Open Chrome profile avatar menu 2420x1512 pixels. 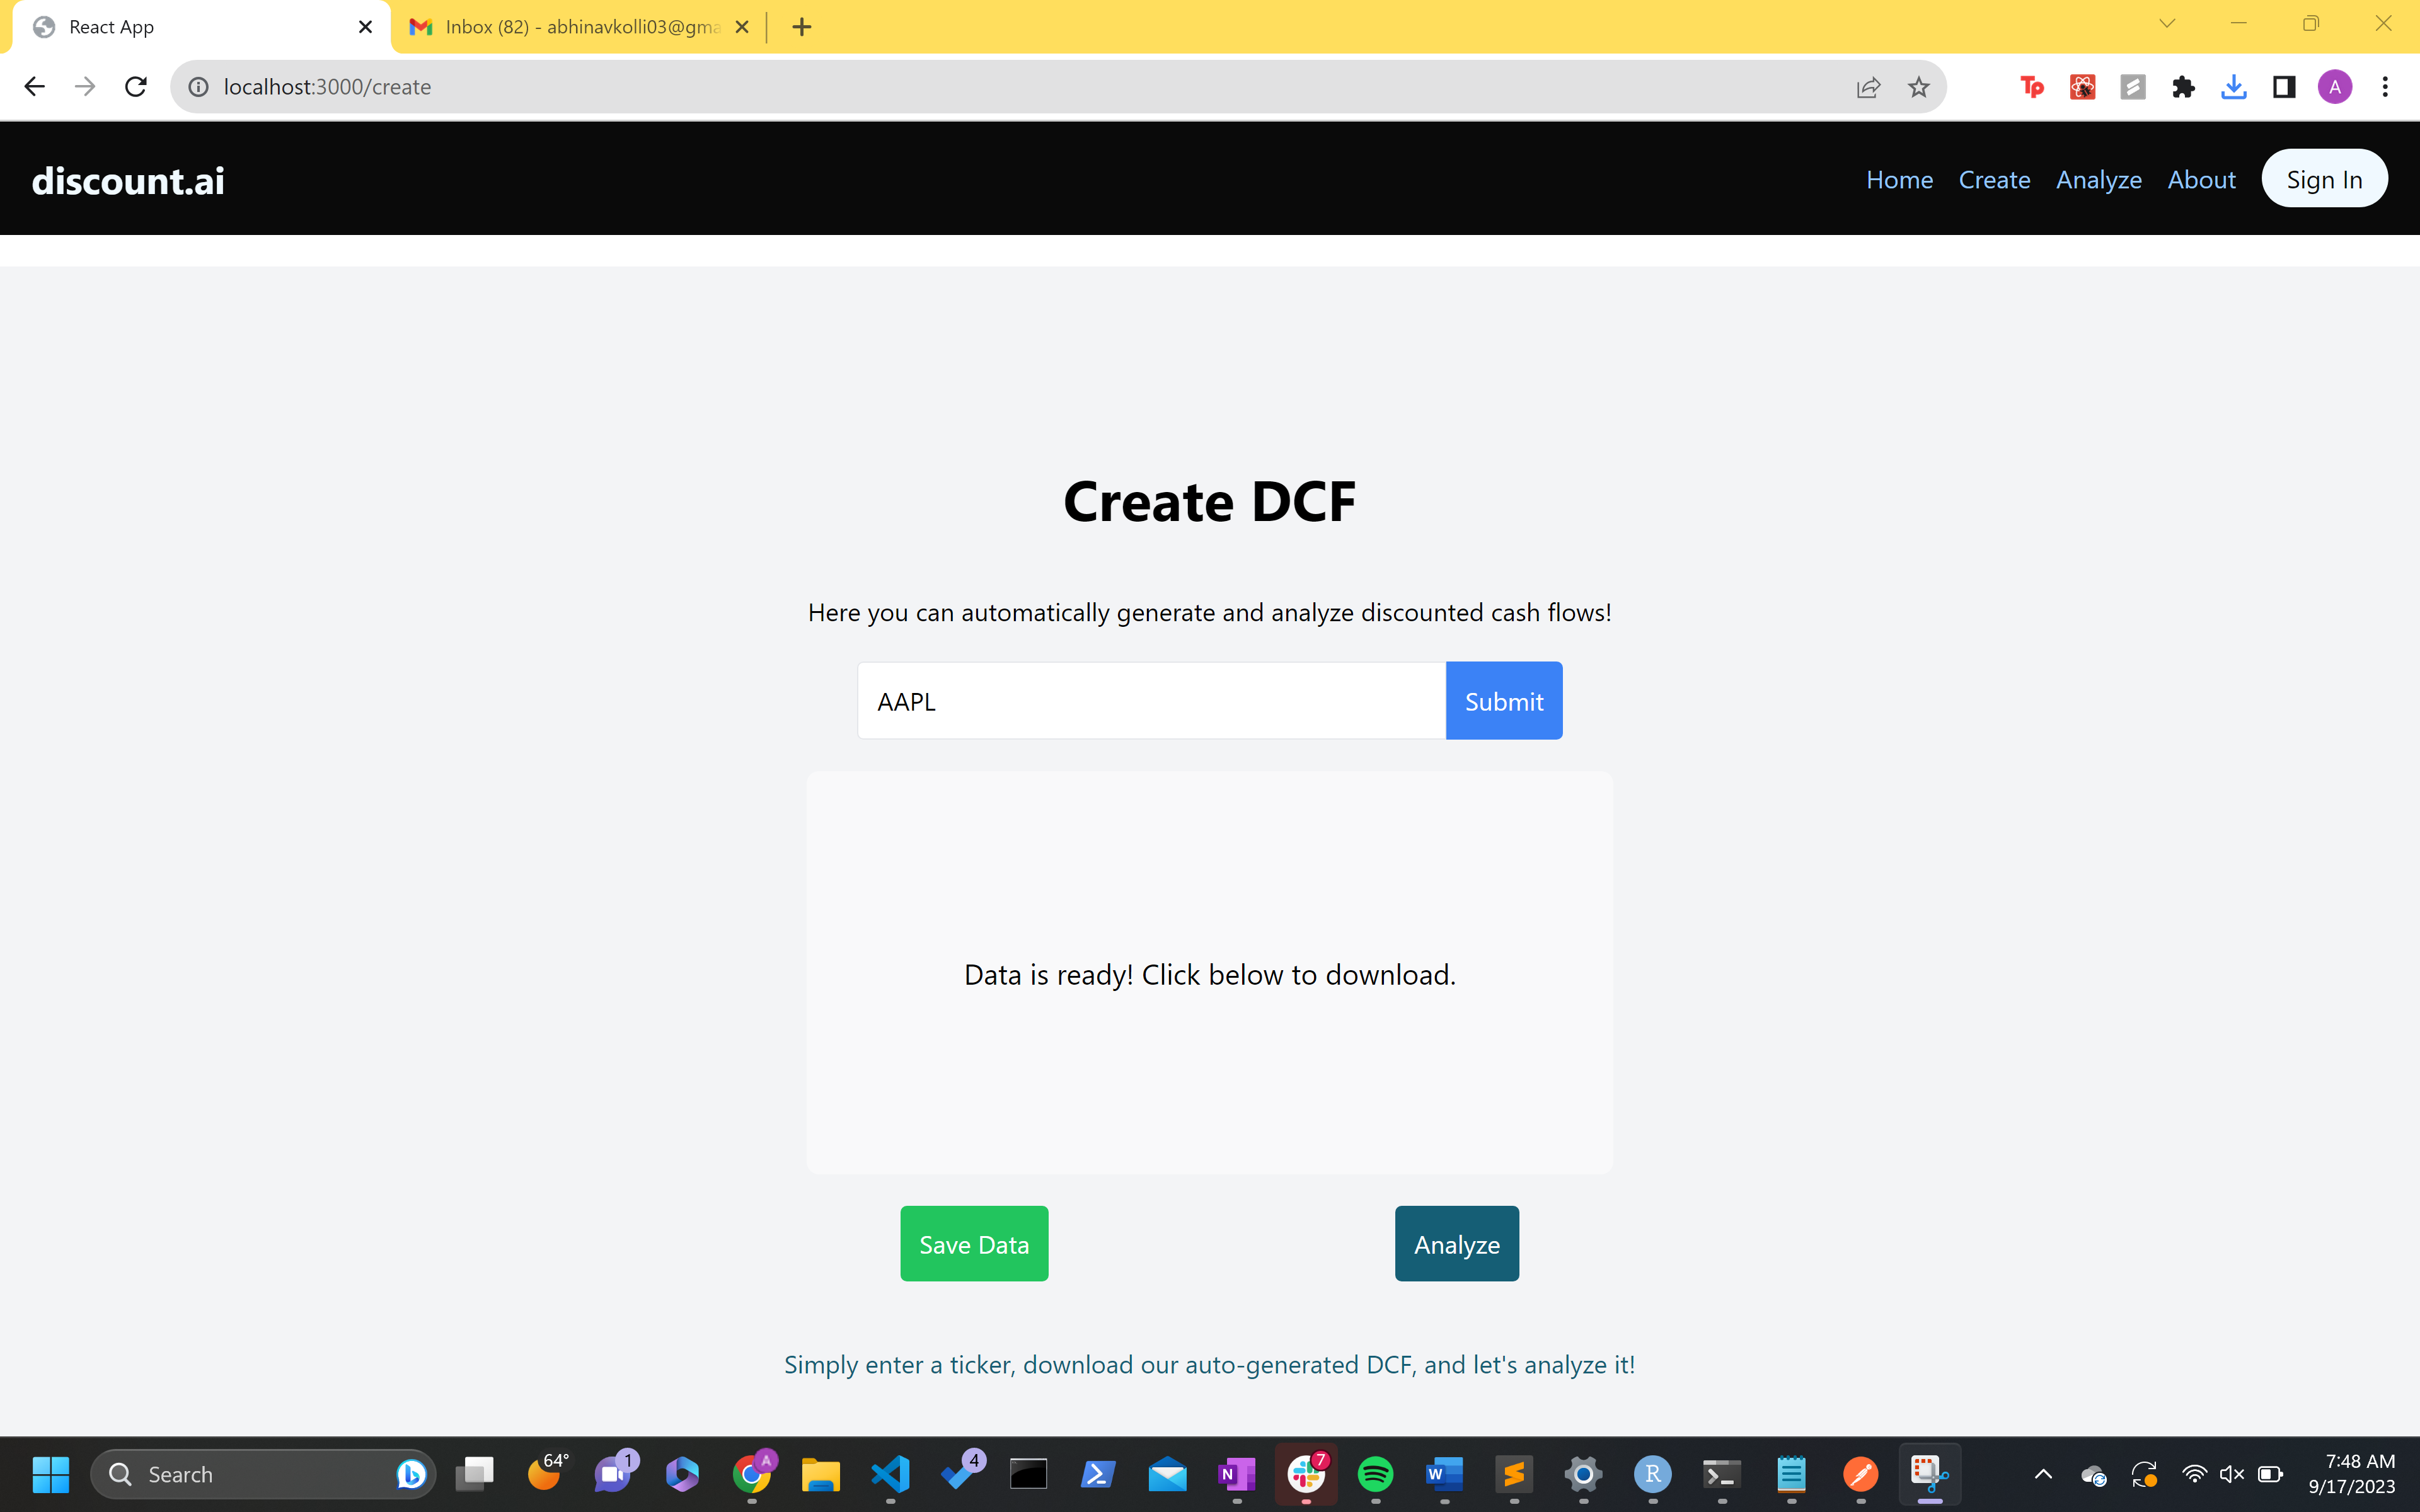point(2334,87)
